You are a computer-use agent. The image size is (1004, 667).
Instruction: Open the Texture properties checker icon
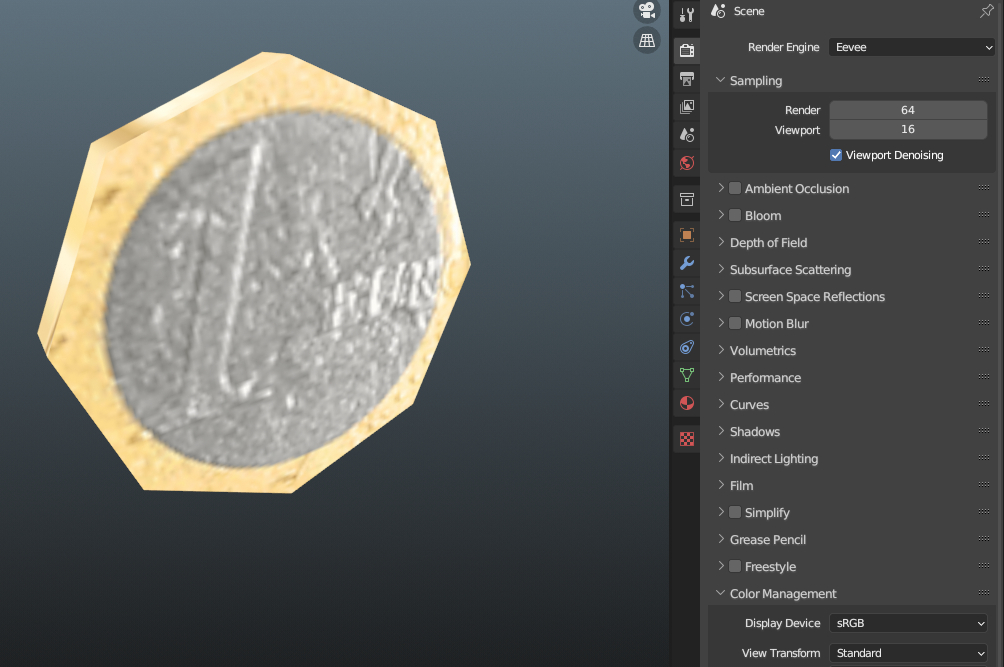tap(686, 438)
